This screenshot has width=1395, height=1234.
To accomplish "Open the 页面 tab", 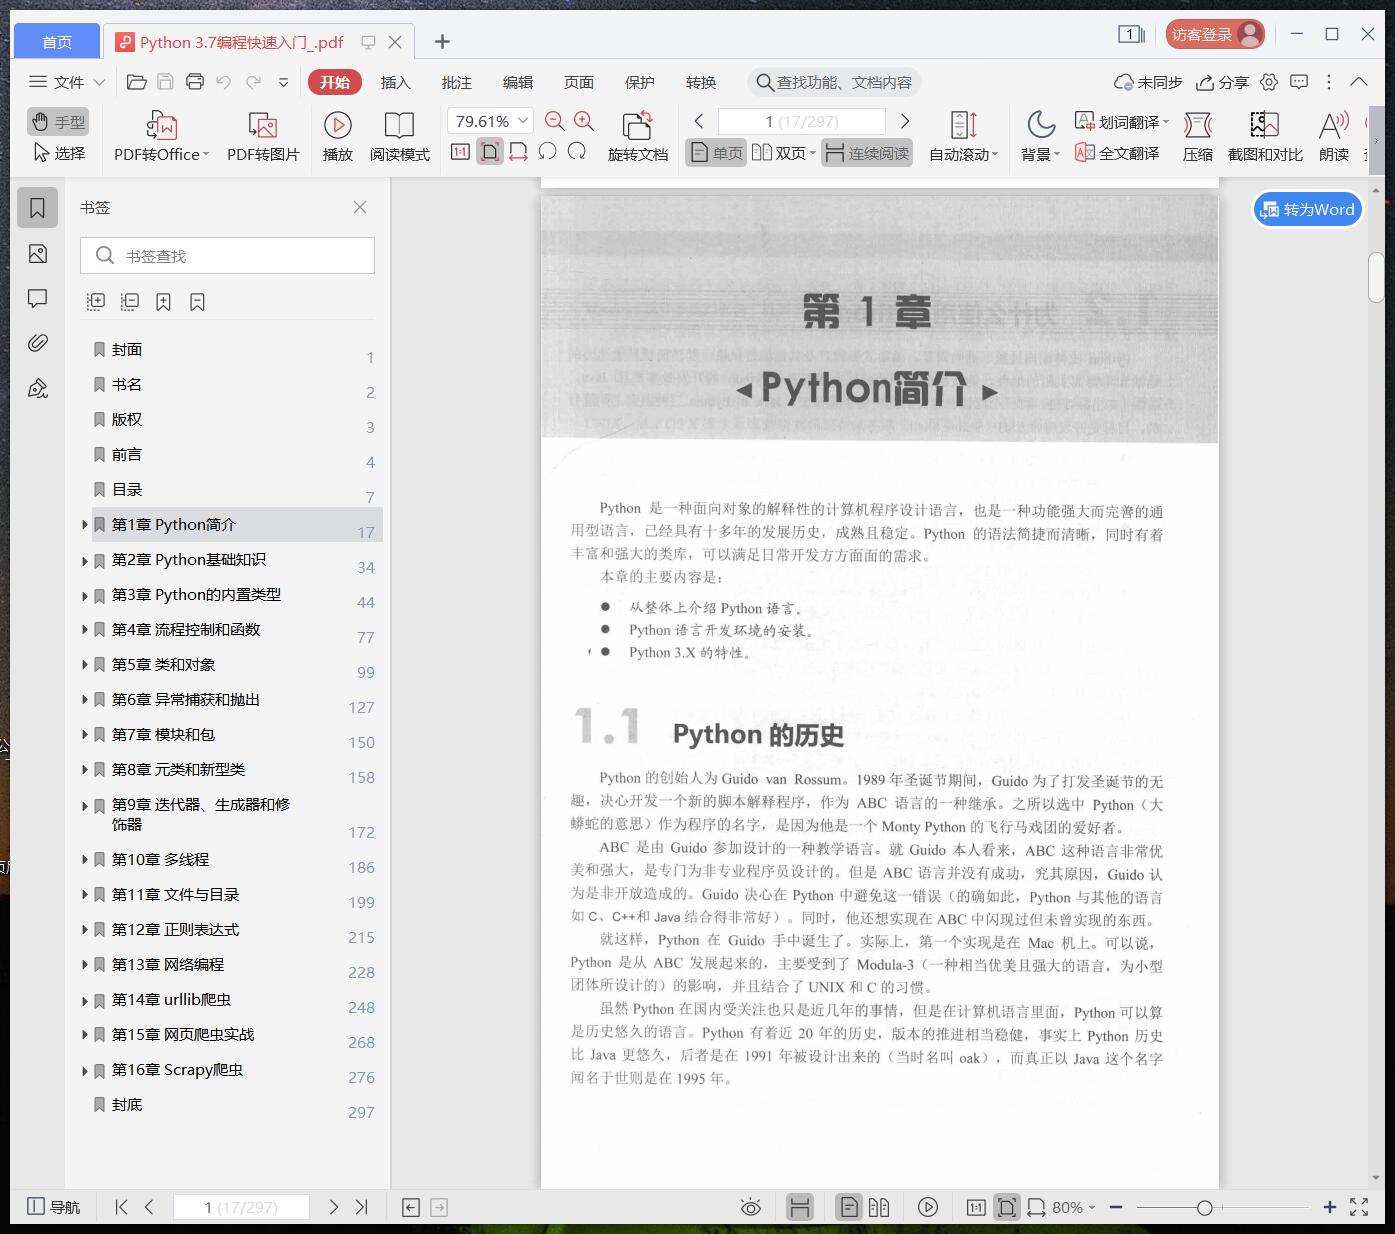I will (x=579, y=82).
